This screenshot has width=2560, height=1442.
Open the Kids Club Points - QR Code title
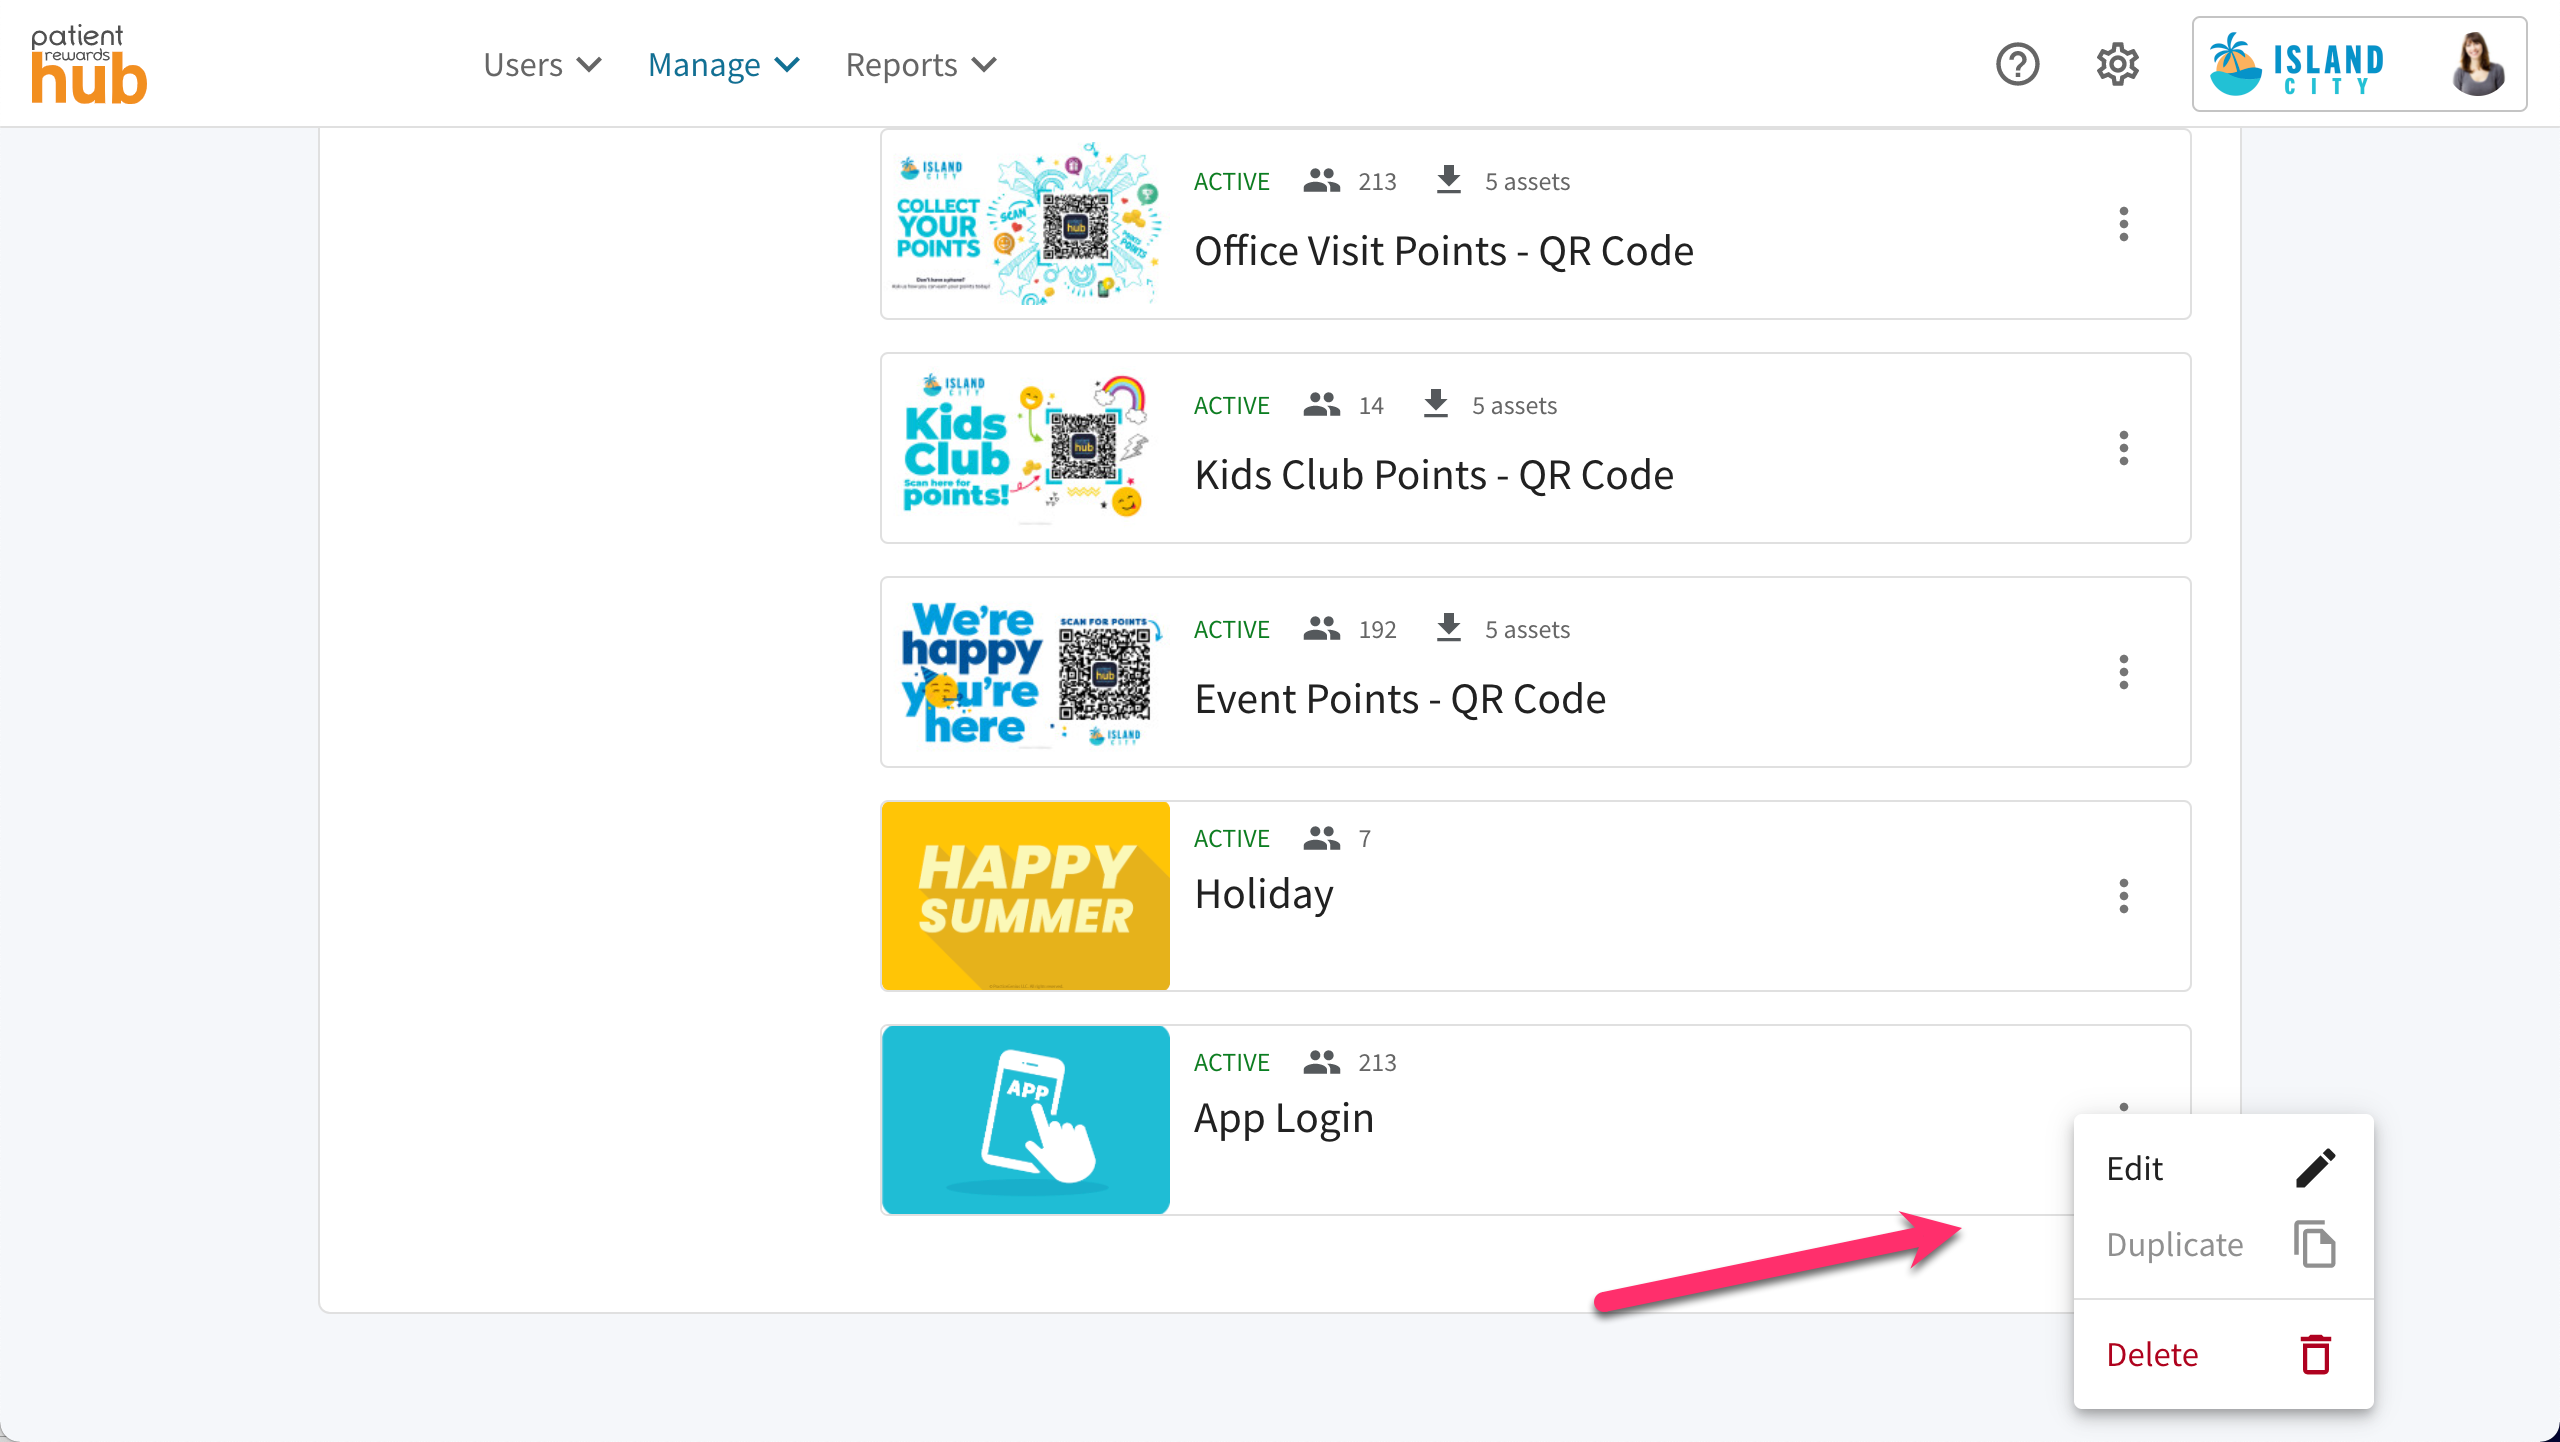tap(1434, 475)
